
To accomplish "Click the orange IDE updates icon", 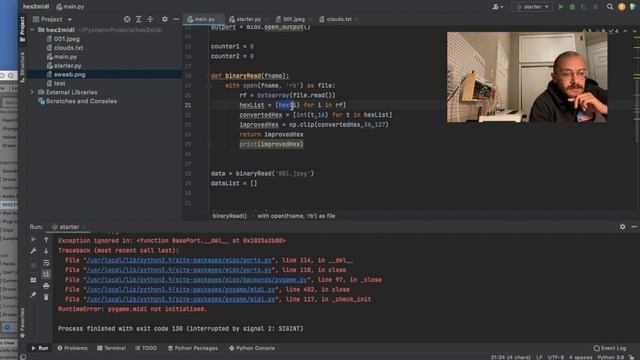I will pyautogui.click(x=622, y=7).
